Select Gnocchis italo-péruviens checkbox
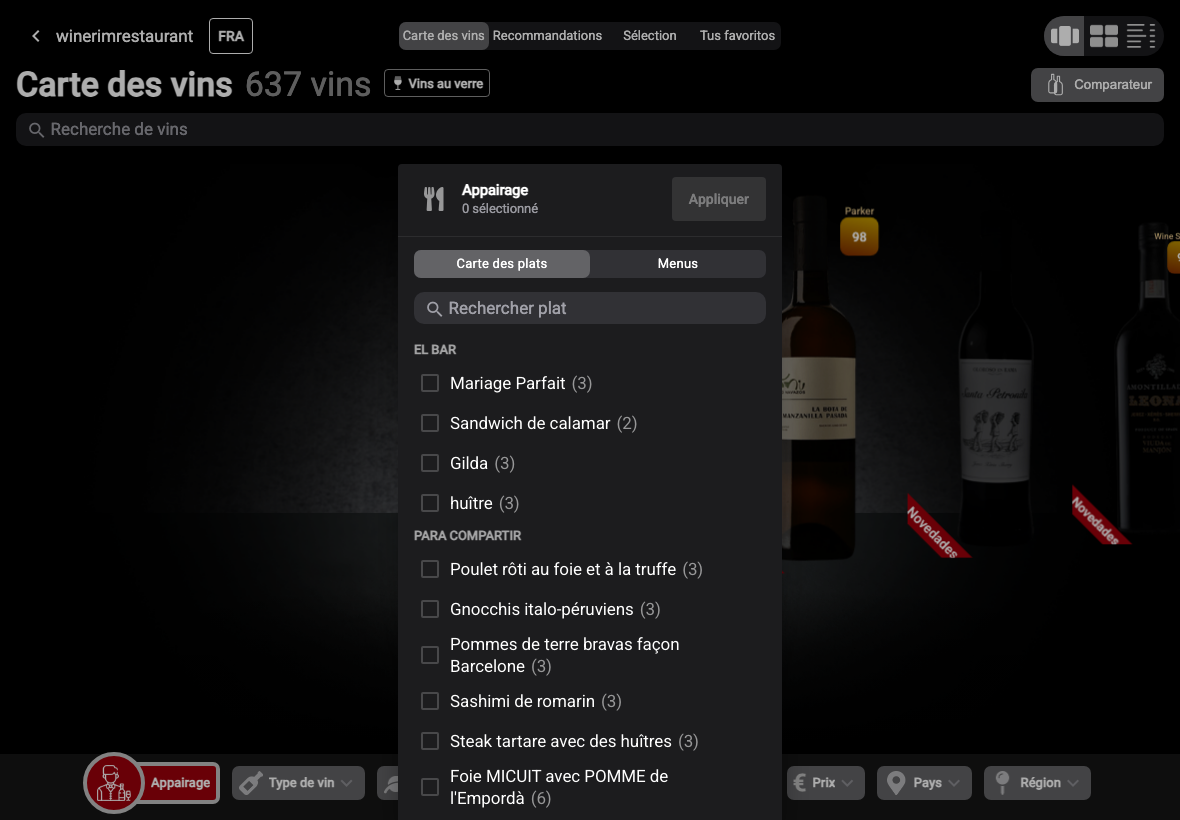This screenshot has height=820, width=1180. [430, 609]
